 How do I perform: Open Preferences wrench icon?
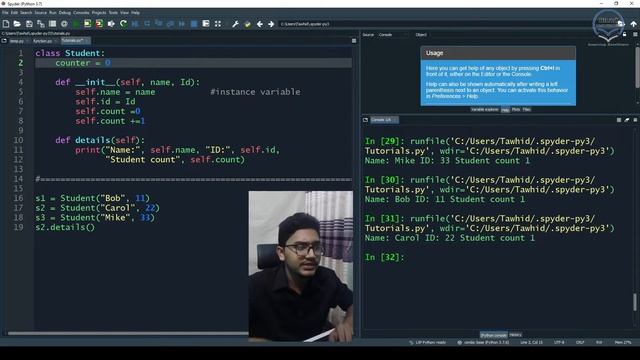[x=236, y=24]
